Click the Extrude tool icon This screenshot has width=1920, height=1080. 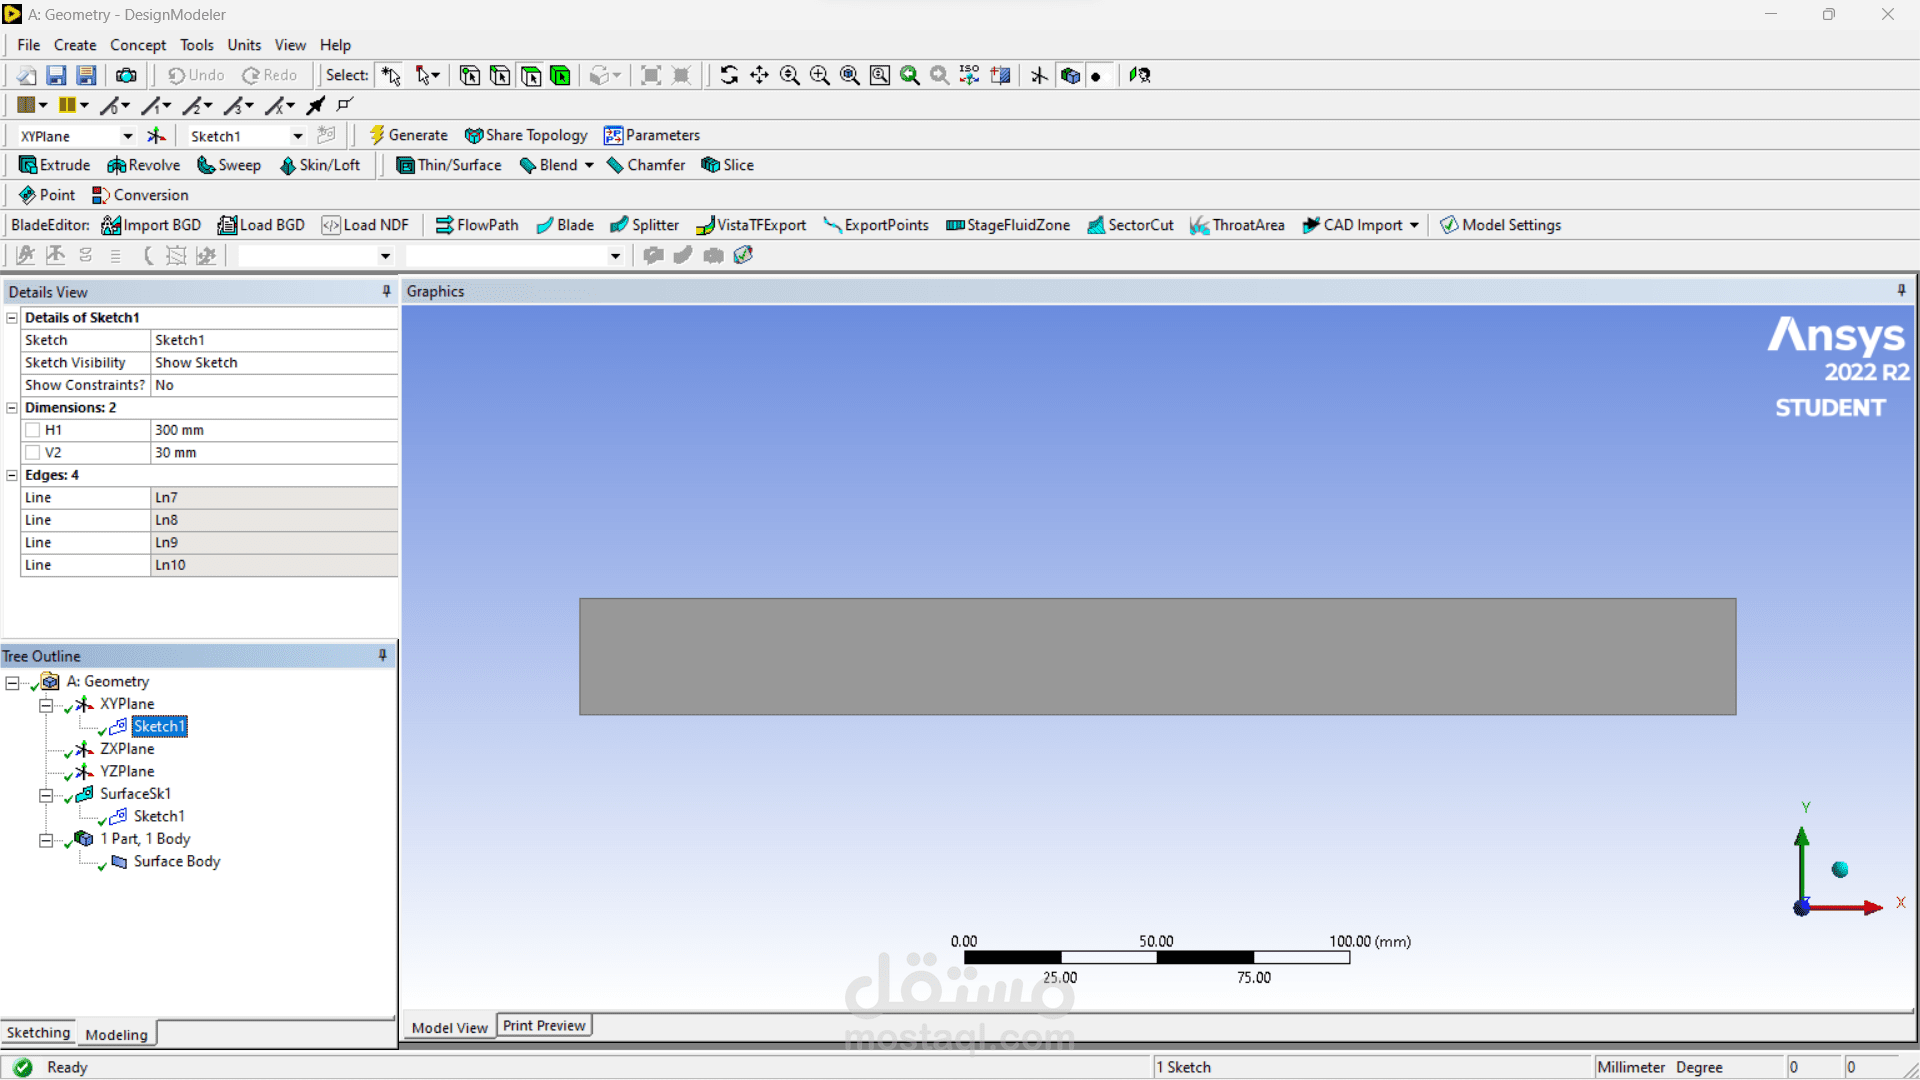tap(28, 165)
